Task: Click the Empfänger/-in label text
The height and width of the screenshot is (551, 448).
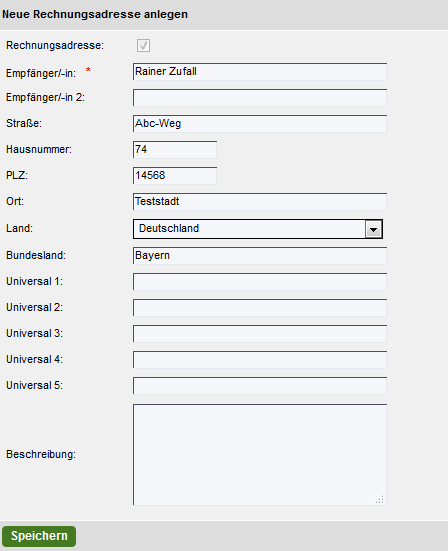Action: pyautogui.click(x=41, y=73)
